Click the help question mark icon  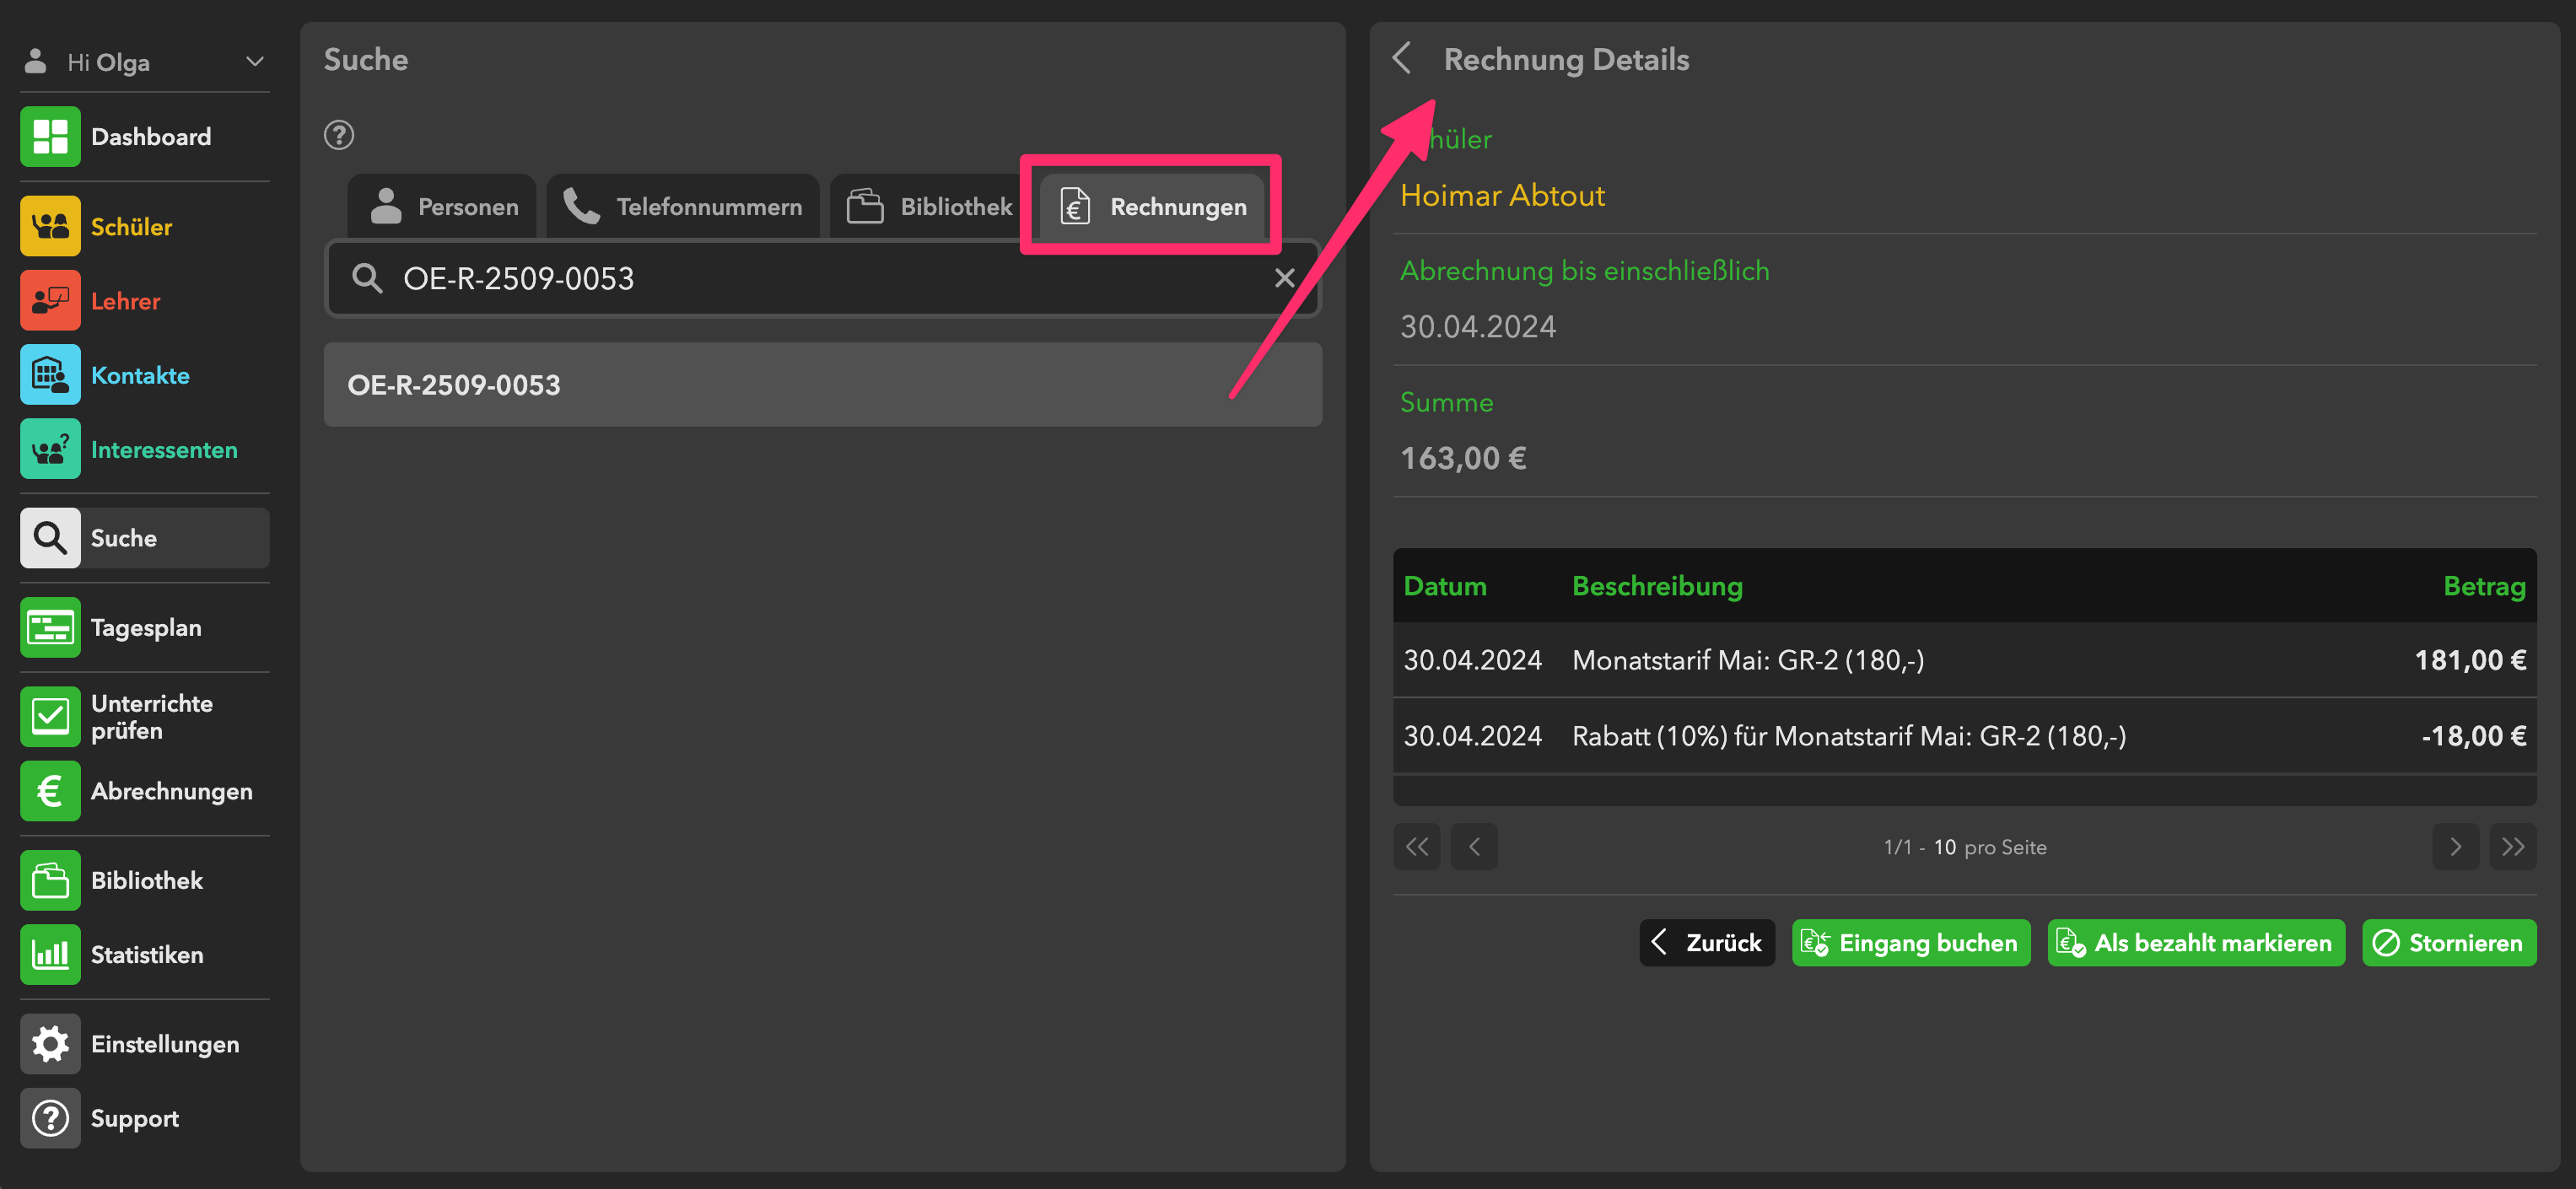pos(339,135)
